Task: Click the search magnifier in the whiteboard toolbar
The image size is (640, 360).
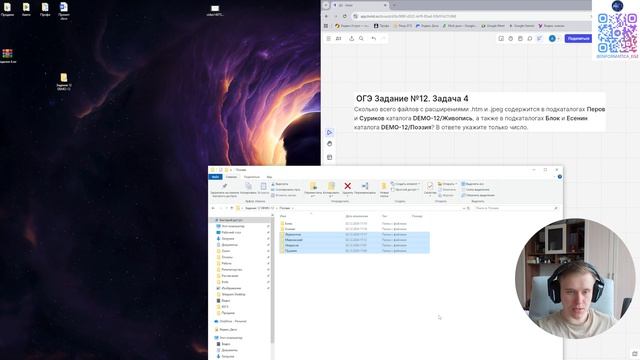Action: pos(361,38)
